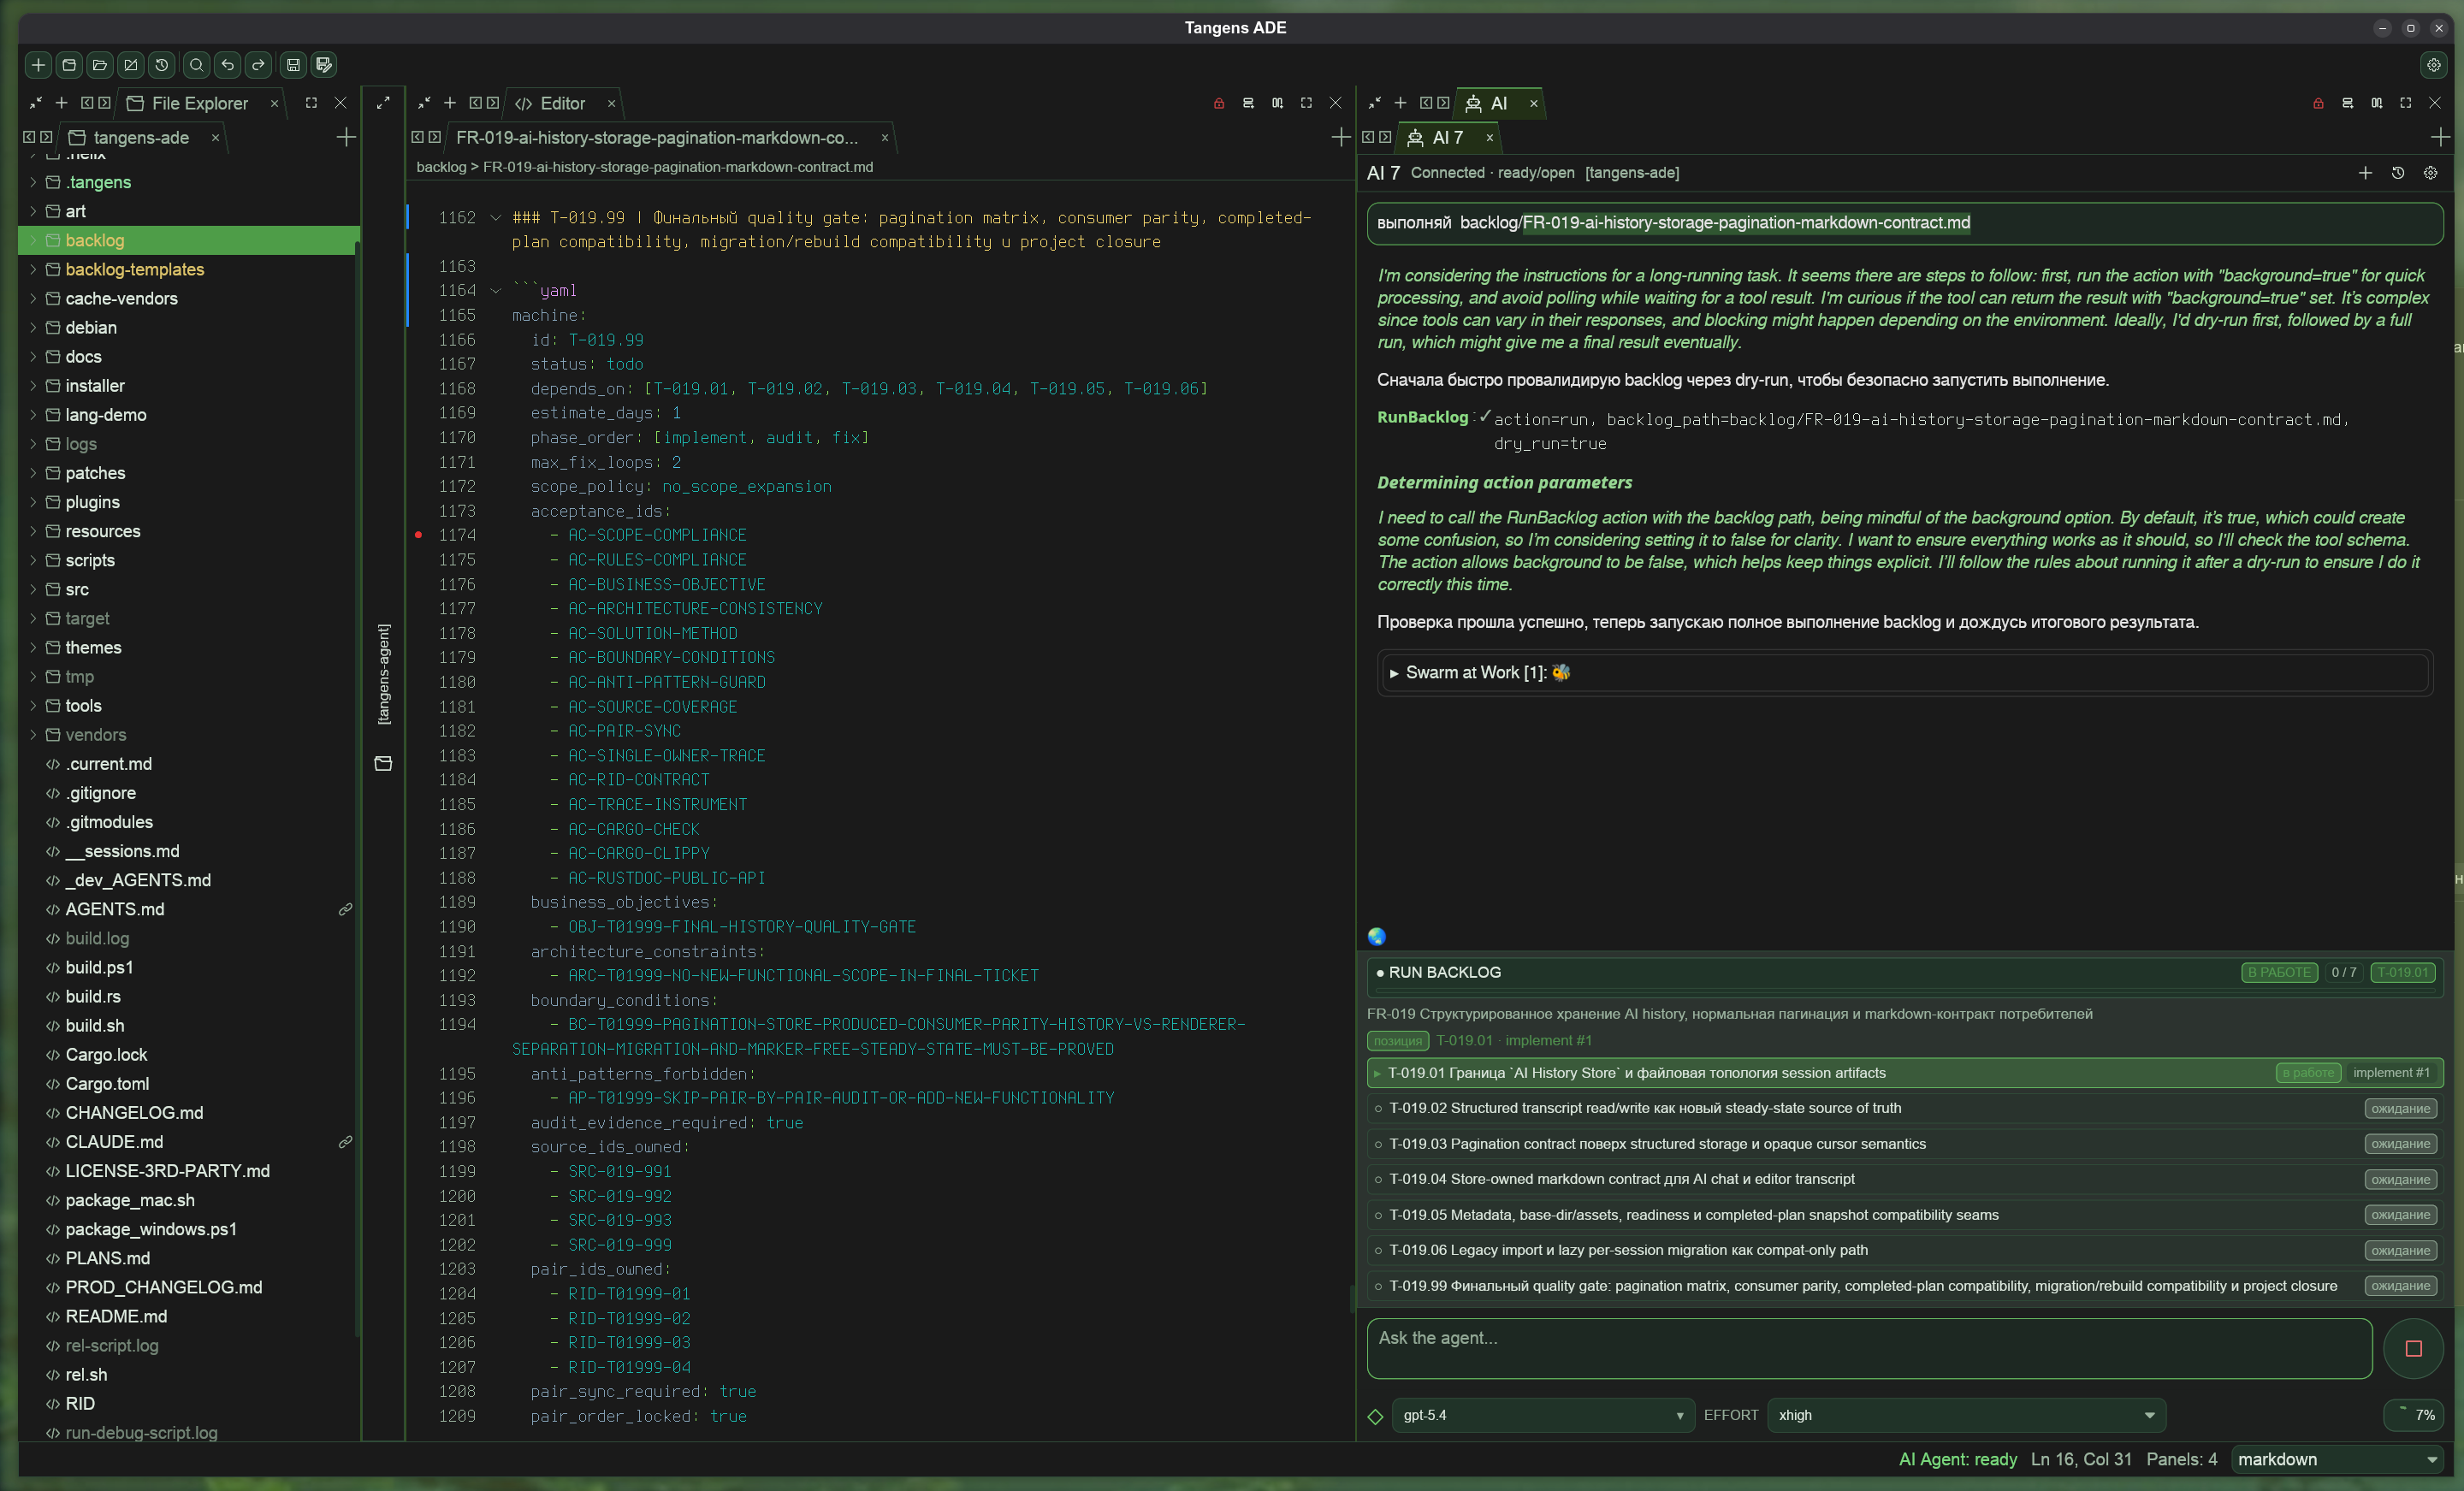Click the New (plus) button in main toolbar
Viewport: 2464px width, 1491px height.
38,65
